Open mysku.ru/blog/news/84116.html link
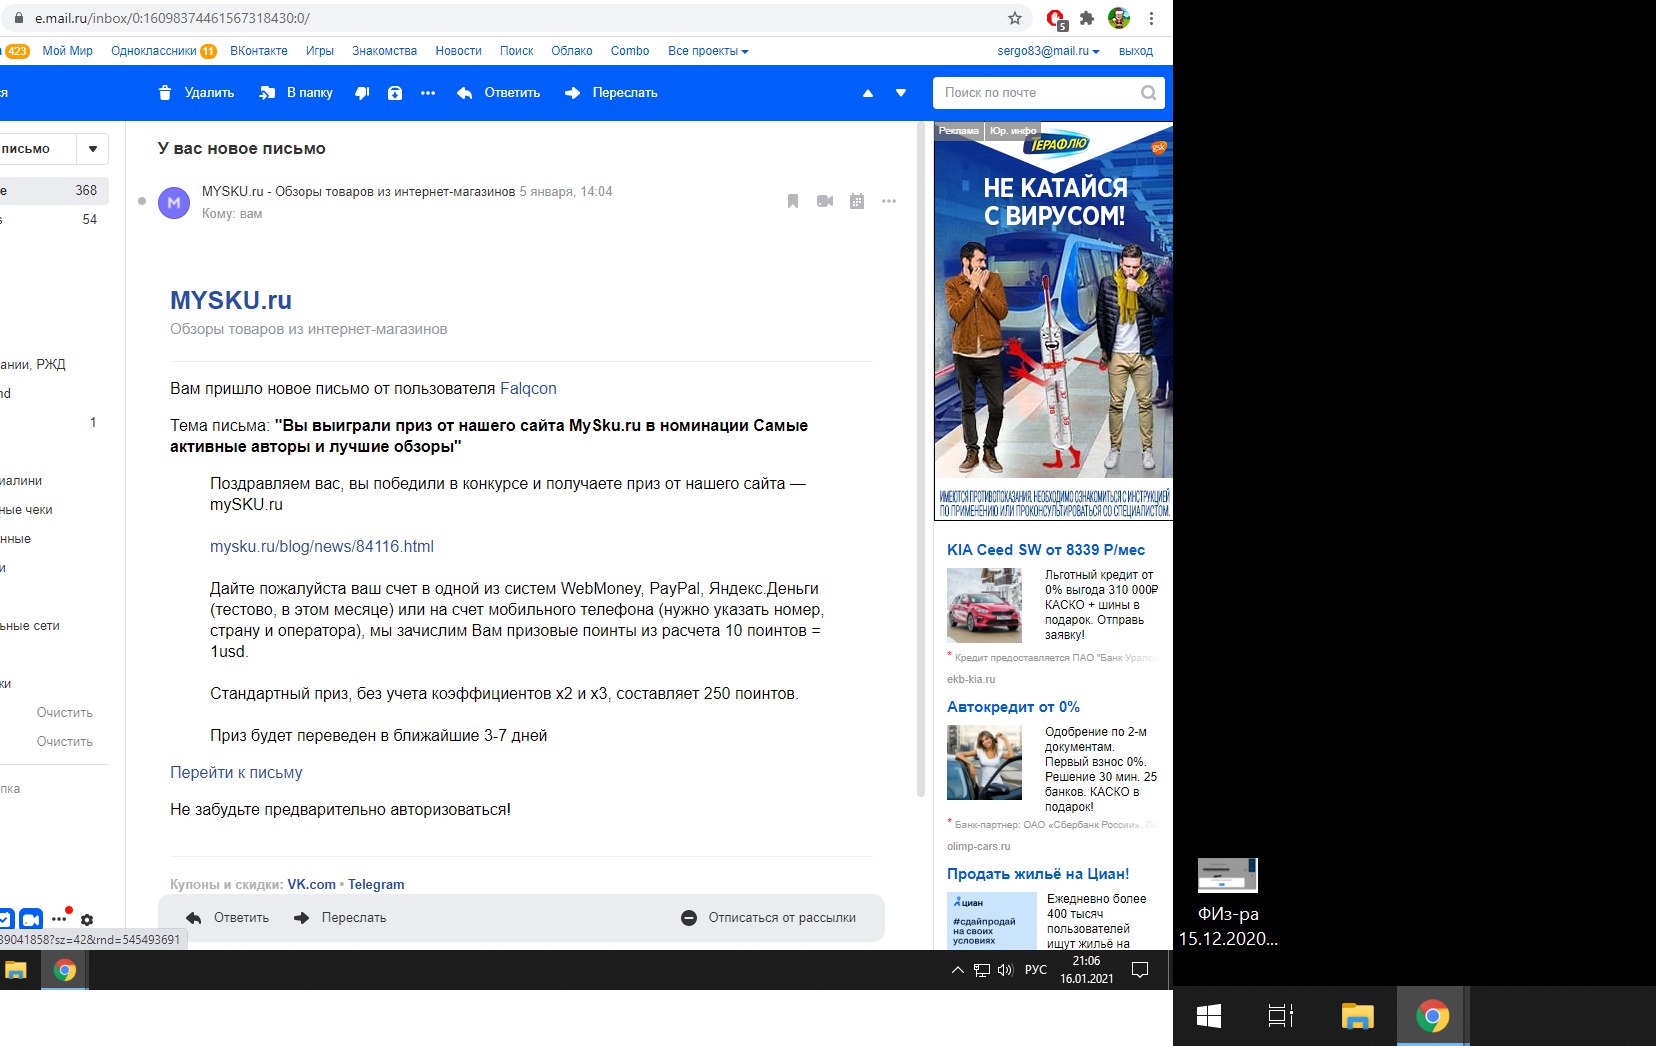Image resolution: width=1656 pixels, height=1046 pixels. 322,546
